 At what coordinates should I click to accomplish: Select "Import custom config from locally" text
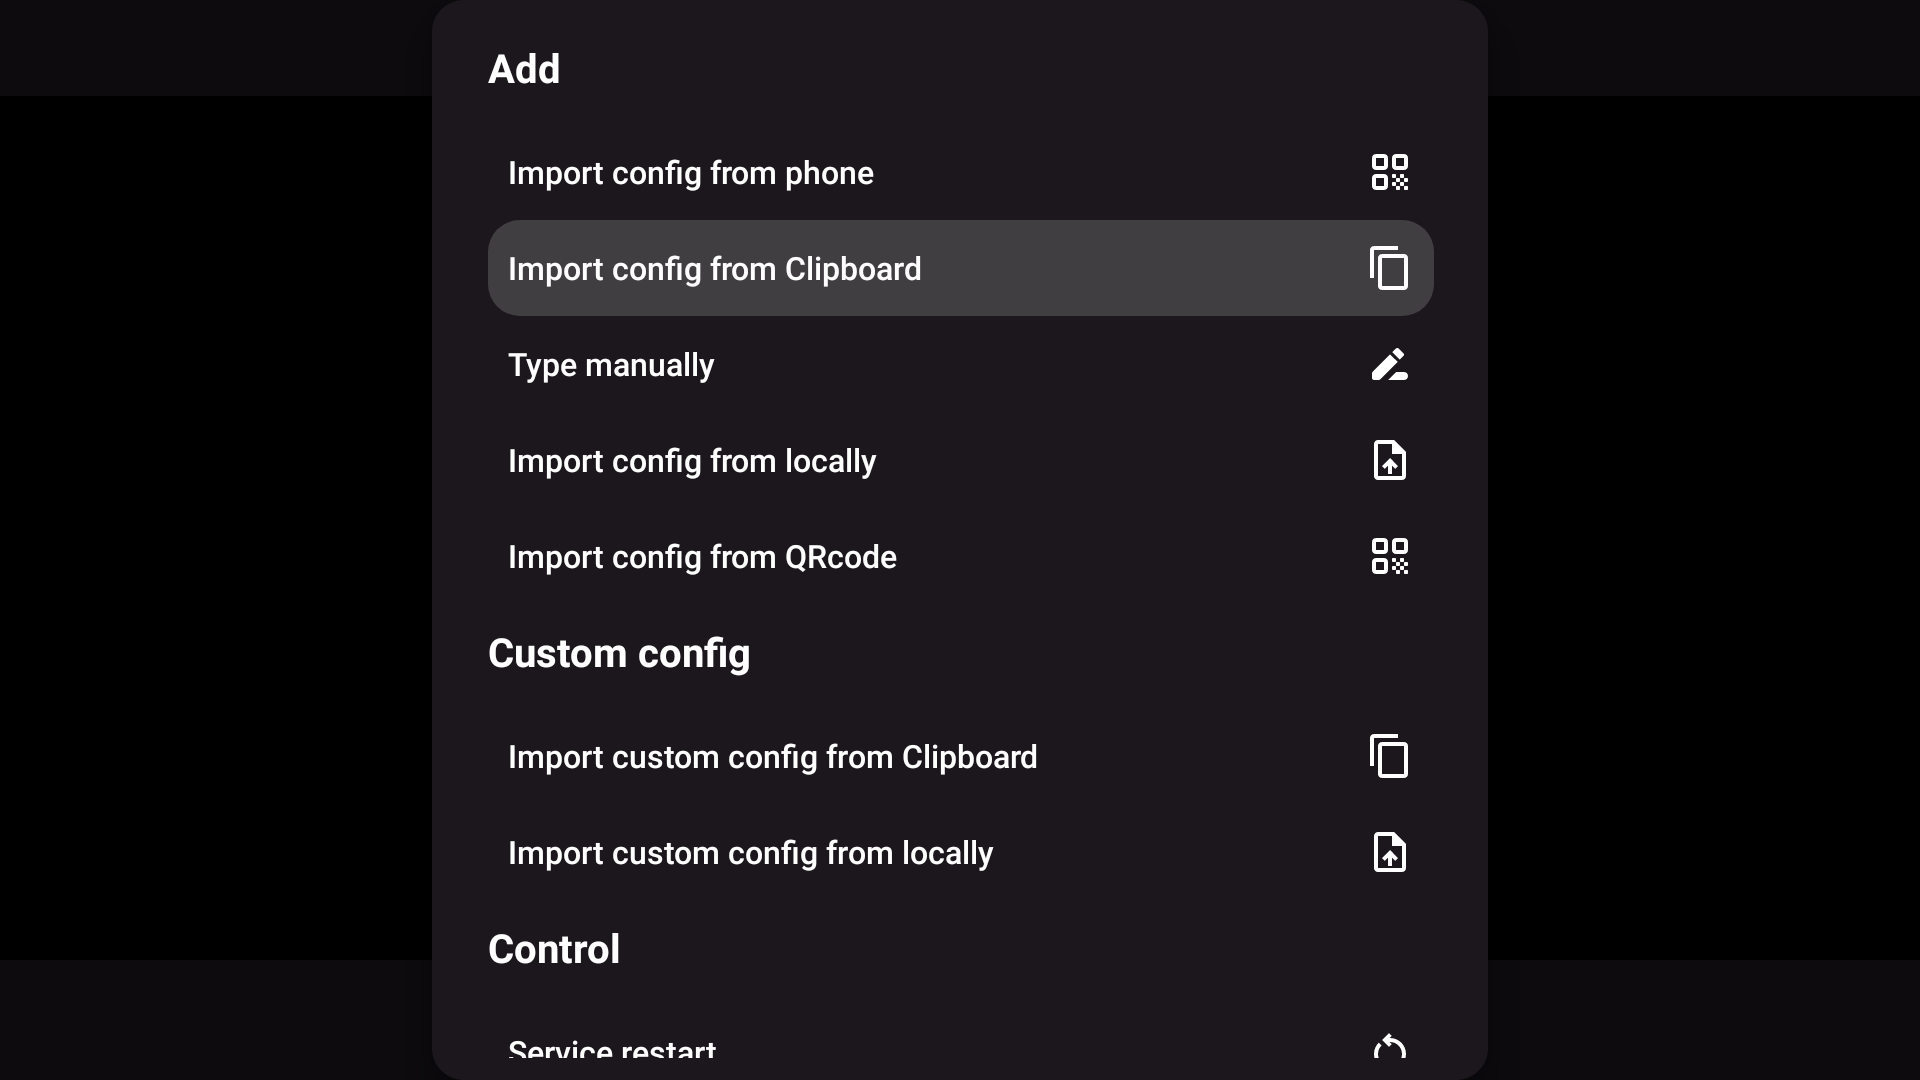tap(750, 853)
